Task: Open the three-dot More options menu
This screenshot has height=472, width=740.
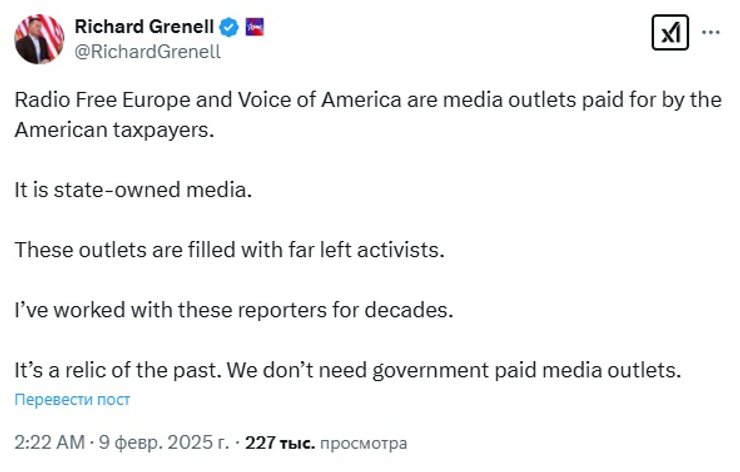Action: pyautogui.click(x=711, y=33)
